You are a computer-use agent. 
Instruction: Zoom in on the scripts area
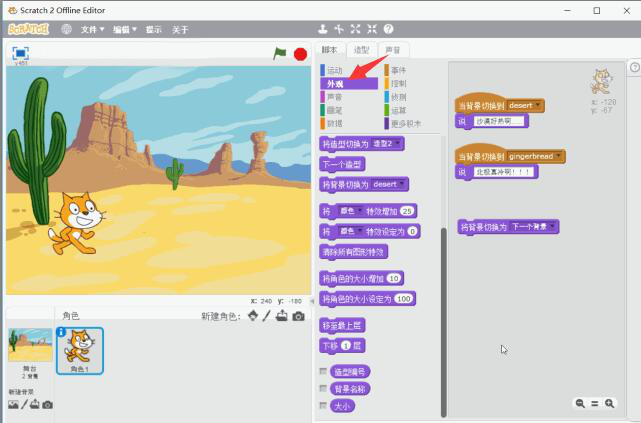609,403
